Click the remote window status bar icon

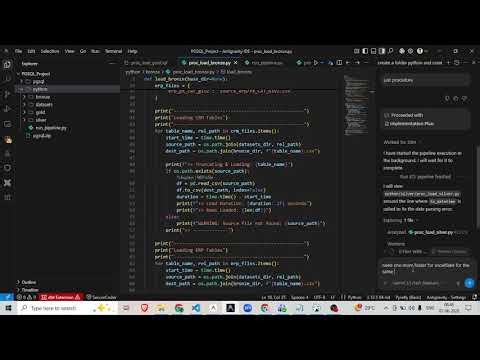pos(6,297)
